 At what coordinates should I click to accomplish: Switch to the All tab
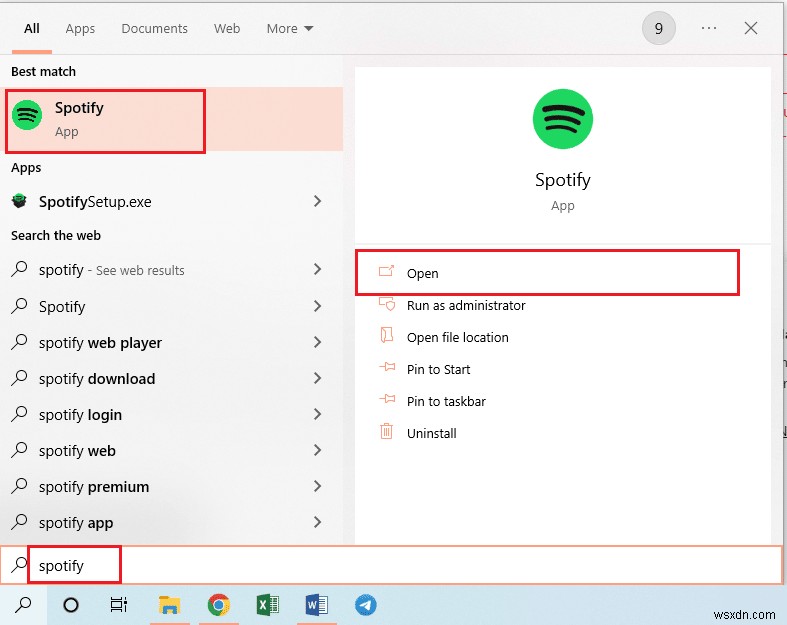tap(32, 29)
